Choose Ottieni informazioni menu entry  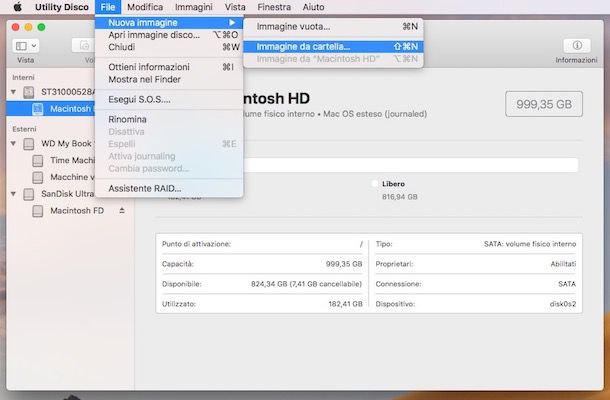point(169,67)
